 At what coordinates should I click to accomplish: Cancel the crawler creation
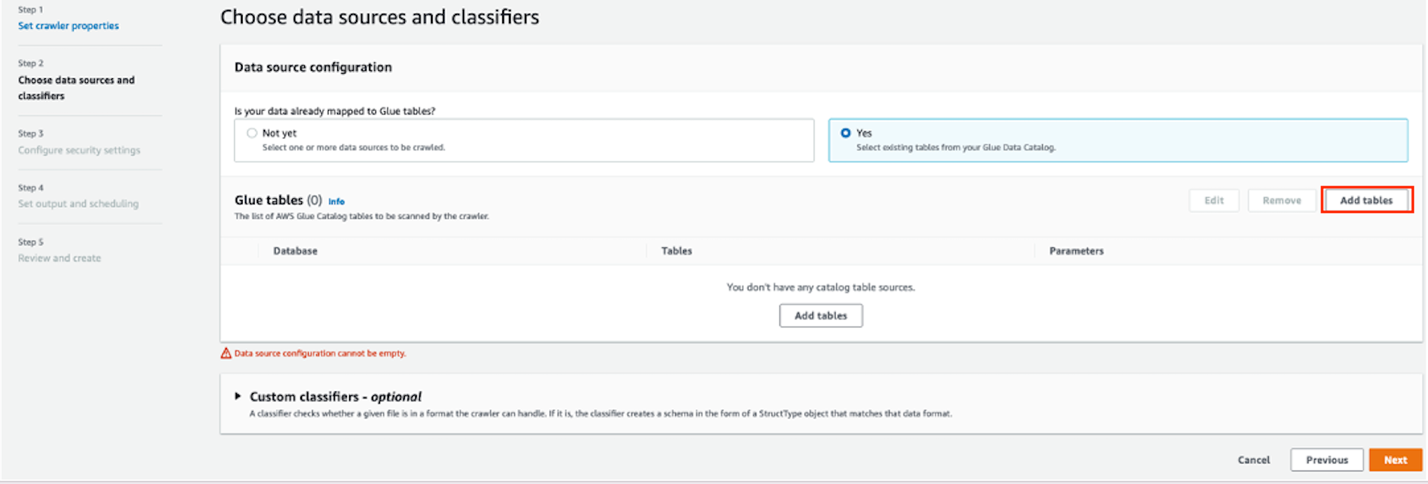pyautogui.click(x=1253, y=460)
